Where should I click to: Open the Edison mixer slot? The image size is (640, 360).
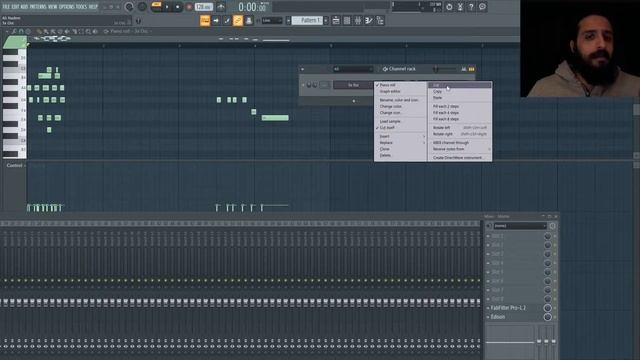[498, 317]
